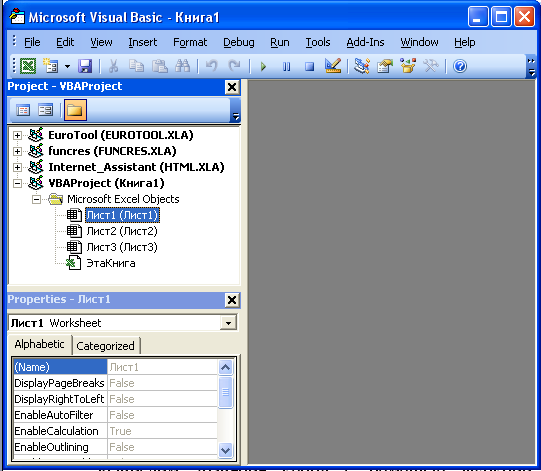The image size is (541, 471).
Task: Open Properties Window toolbar icon
Action: 385,66
